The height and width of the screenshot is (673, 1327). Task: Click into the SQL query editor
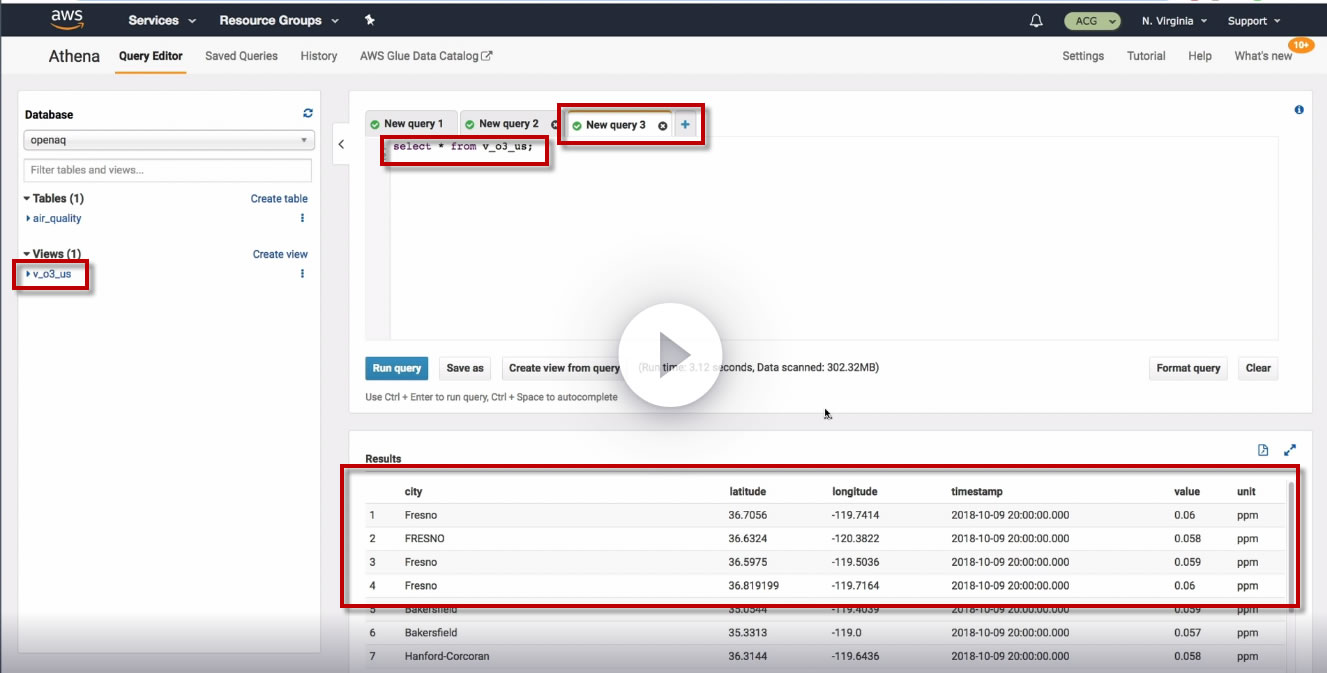pyautogui.click(x=833, y=239)
